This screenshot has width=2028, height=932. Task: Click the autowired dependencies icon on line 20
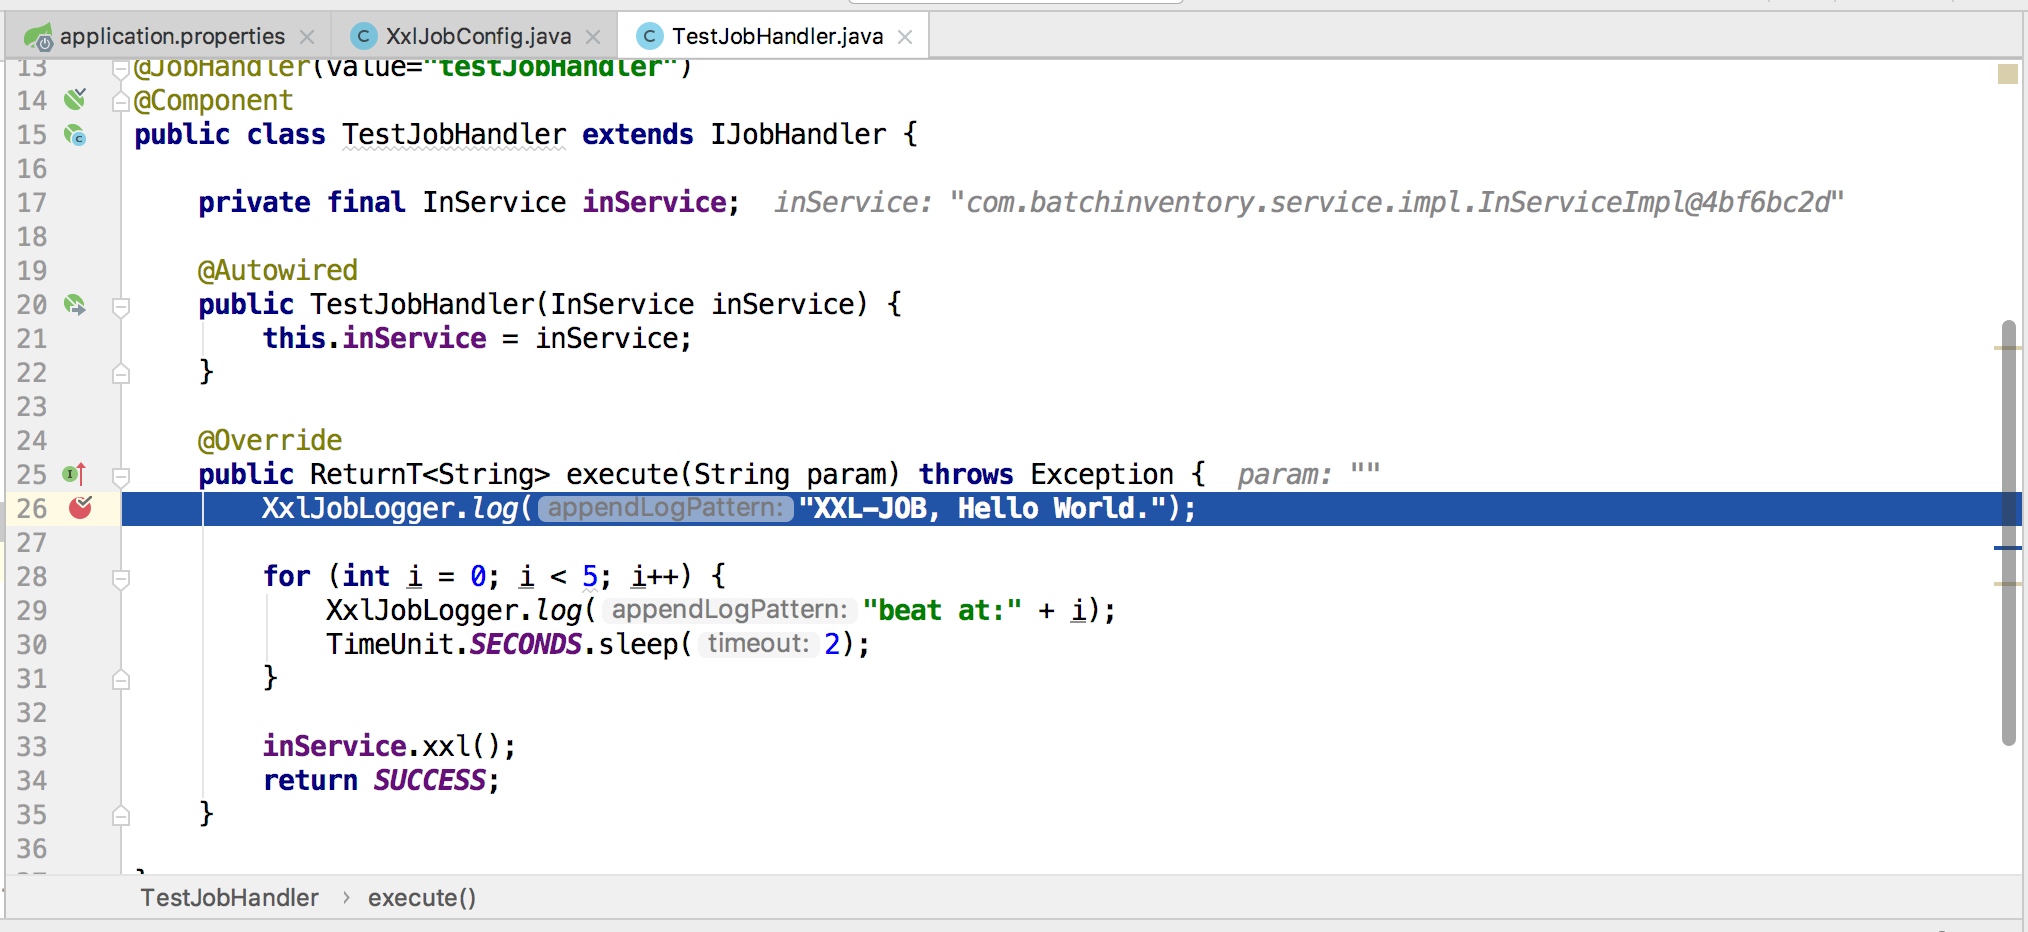[x=75, y=304]
